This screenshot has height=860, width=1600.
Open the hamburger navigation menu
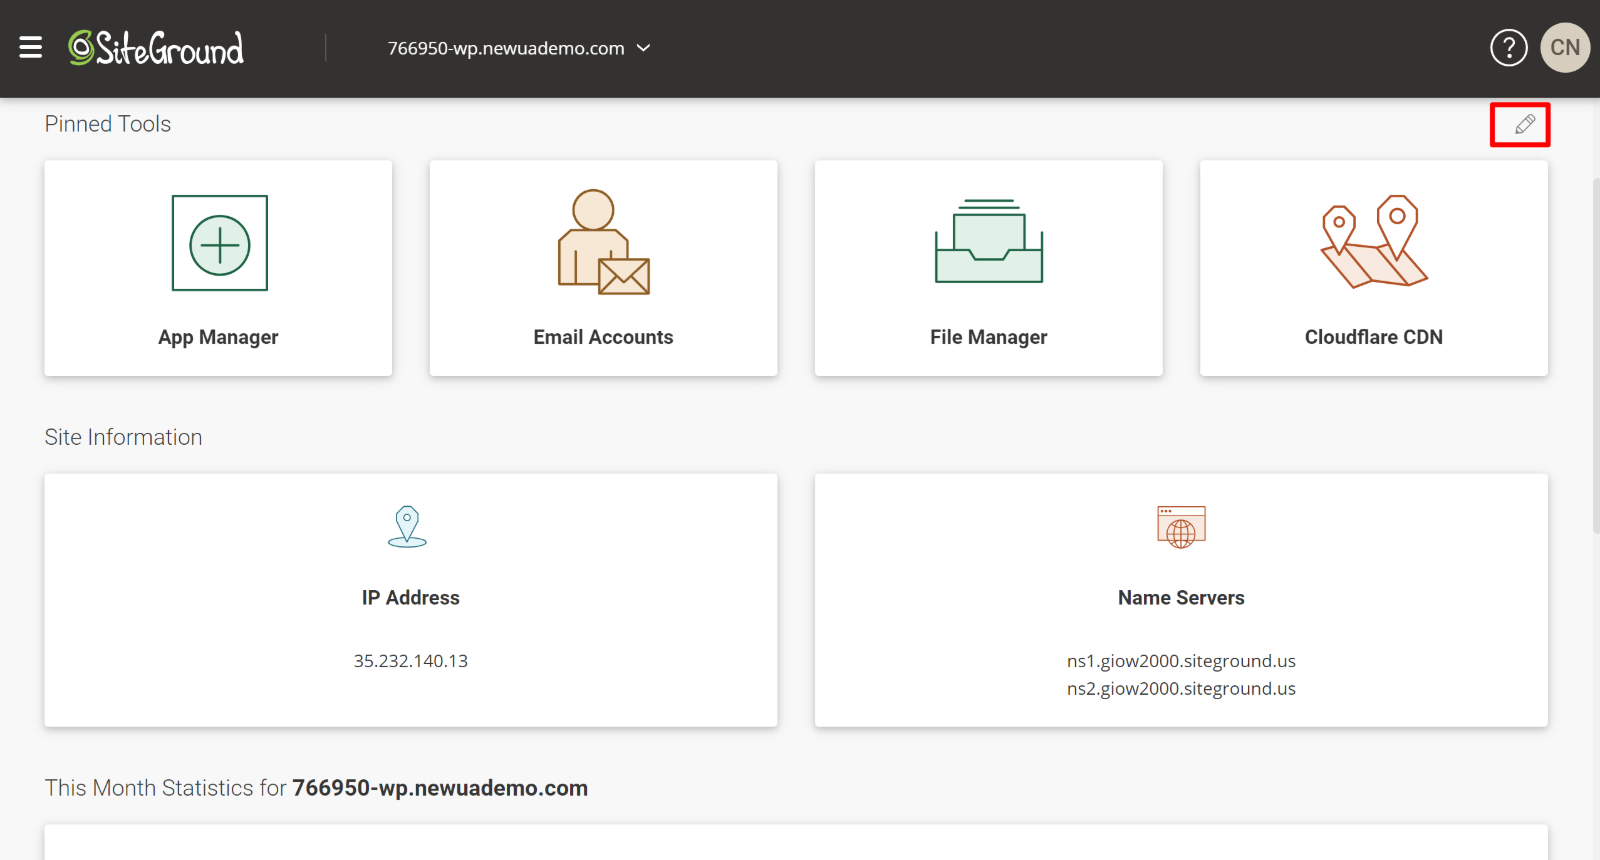point(31,48)
